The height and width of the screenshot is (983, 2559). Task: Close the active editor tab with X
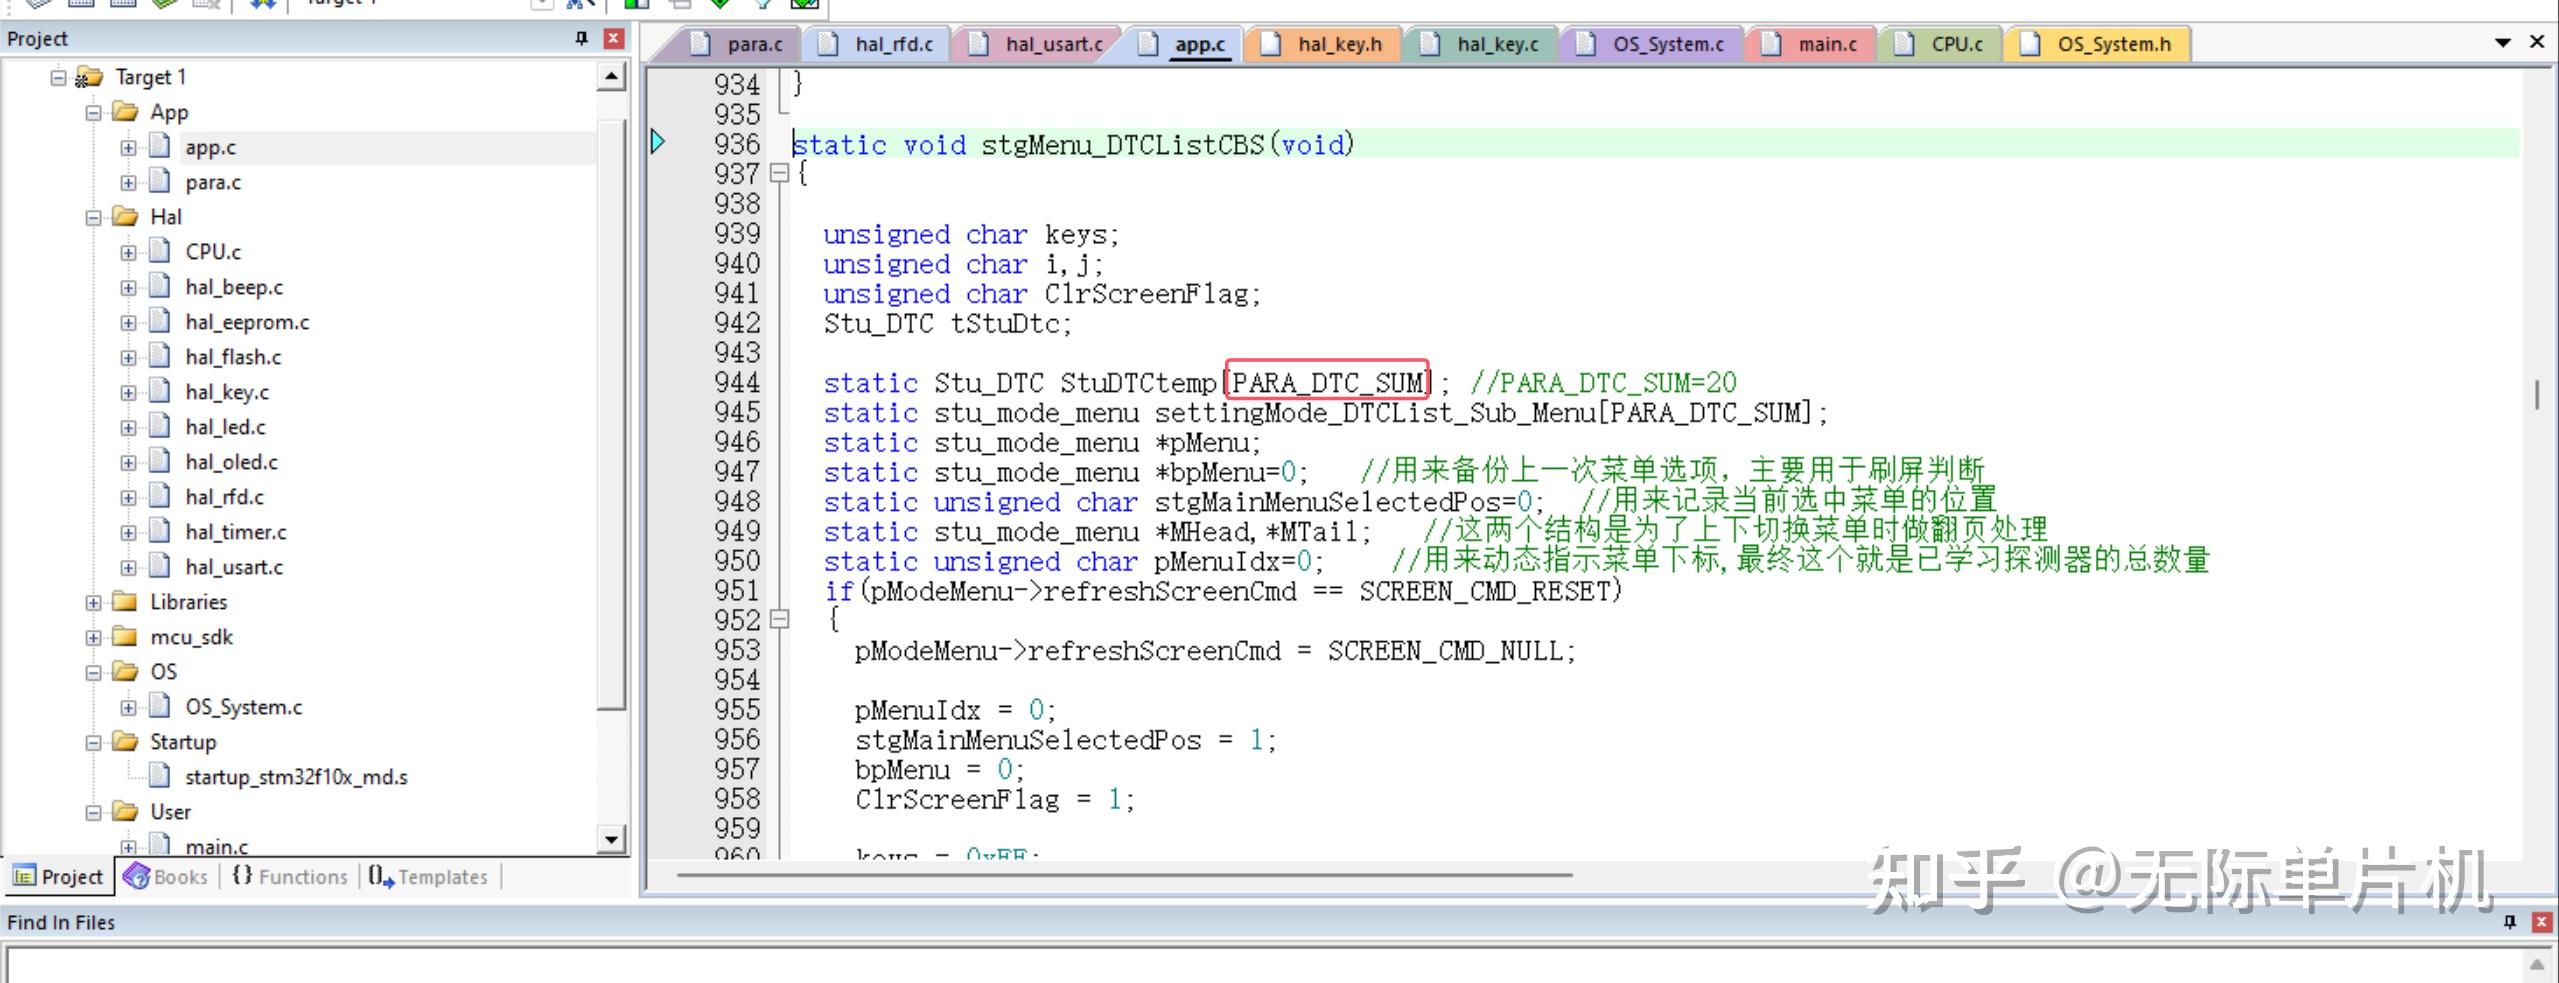2537,42
